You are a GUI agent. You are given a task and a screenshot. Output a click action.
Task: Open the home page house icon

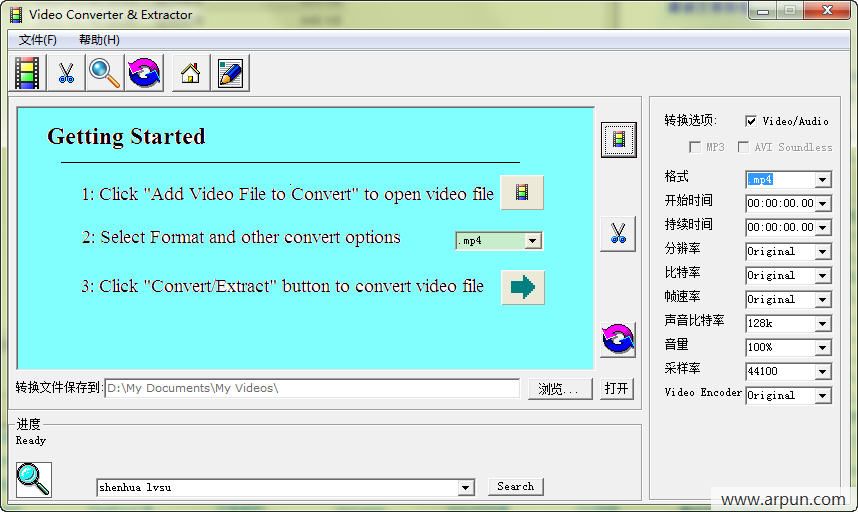(x=190, y=73)
